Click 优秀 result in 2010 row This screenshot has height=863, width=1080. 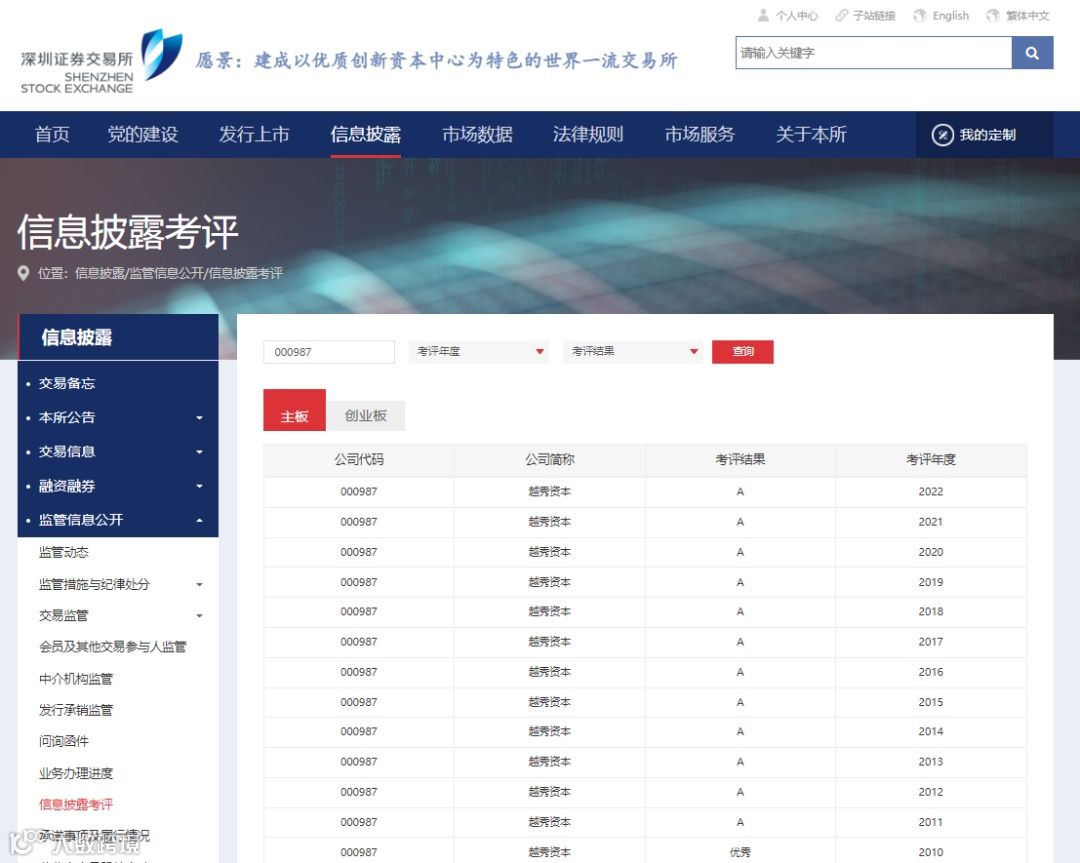pyautogui.click(x=740, y=852)
